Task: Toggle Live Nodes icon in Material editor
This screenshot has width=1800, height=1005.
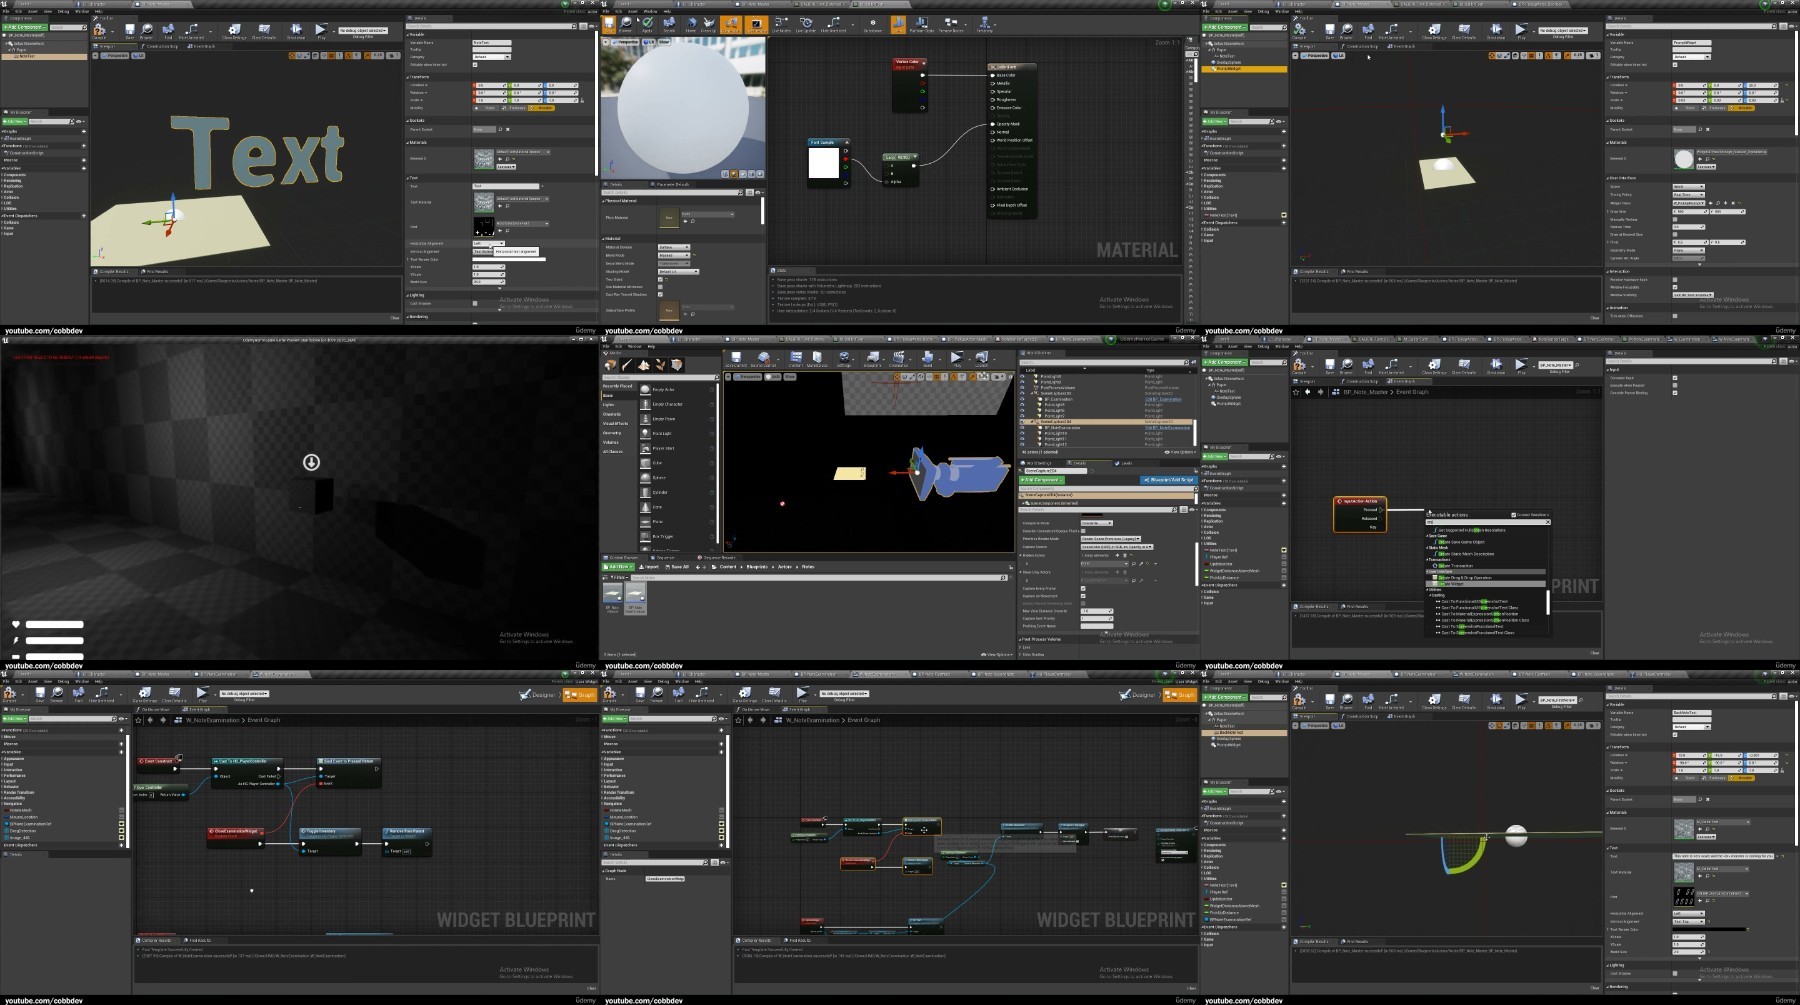Action: (781, 24)
